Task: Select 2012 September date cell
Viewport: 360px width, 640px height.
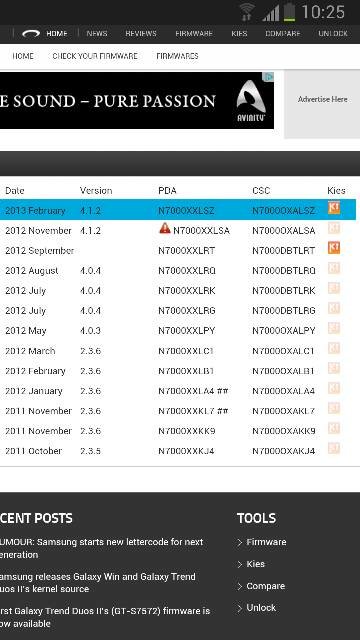Action: (40, 251)
